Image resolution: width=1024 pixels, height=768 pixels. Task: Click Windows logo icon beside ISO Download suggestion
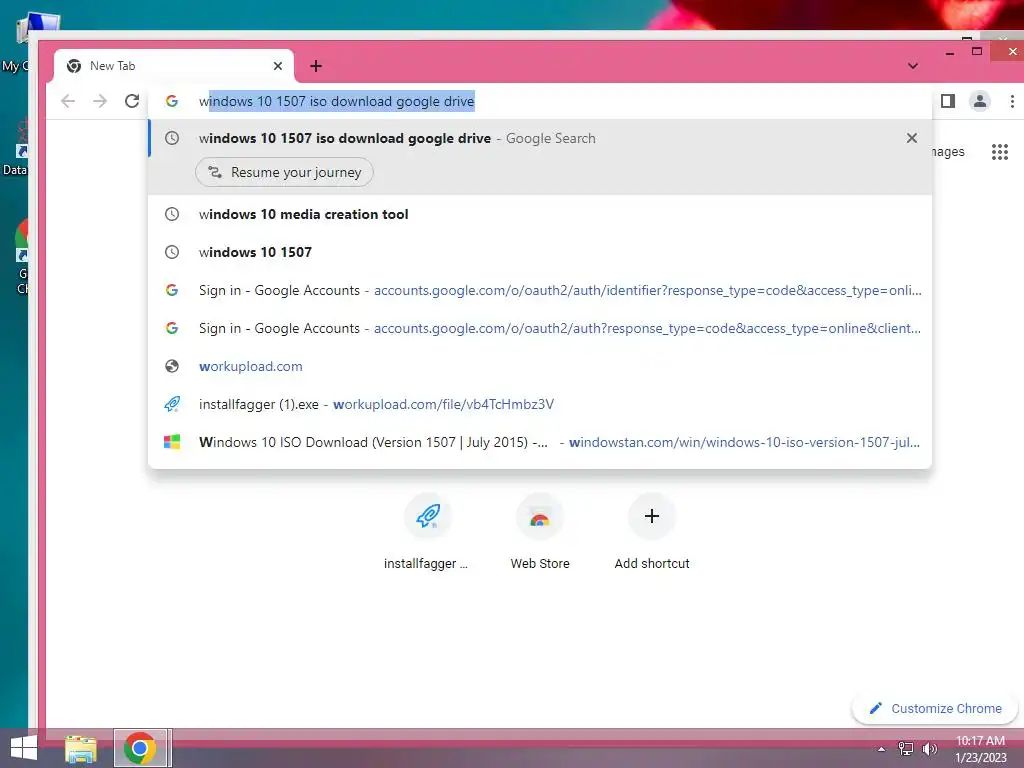click(172, 441)
